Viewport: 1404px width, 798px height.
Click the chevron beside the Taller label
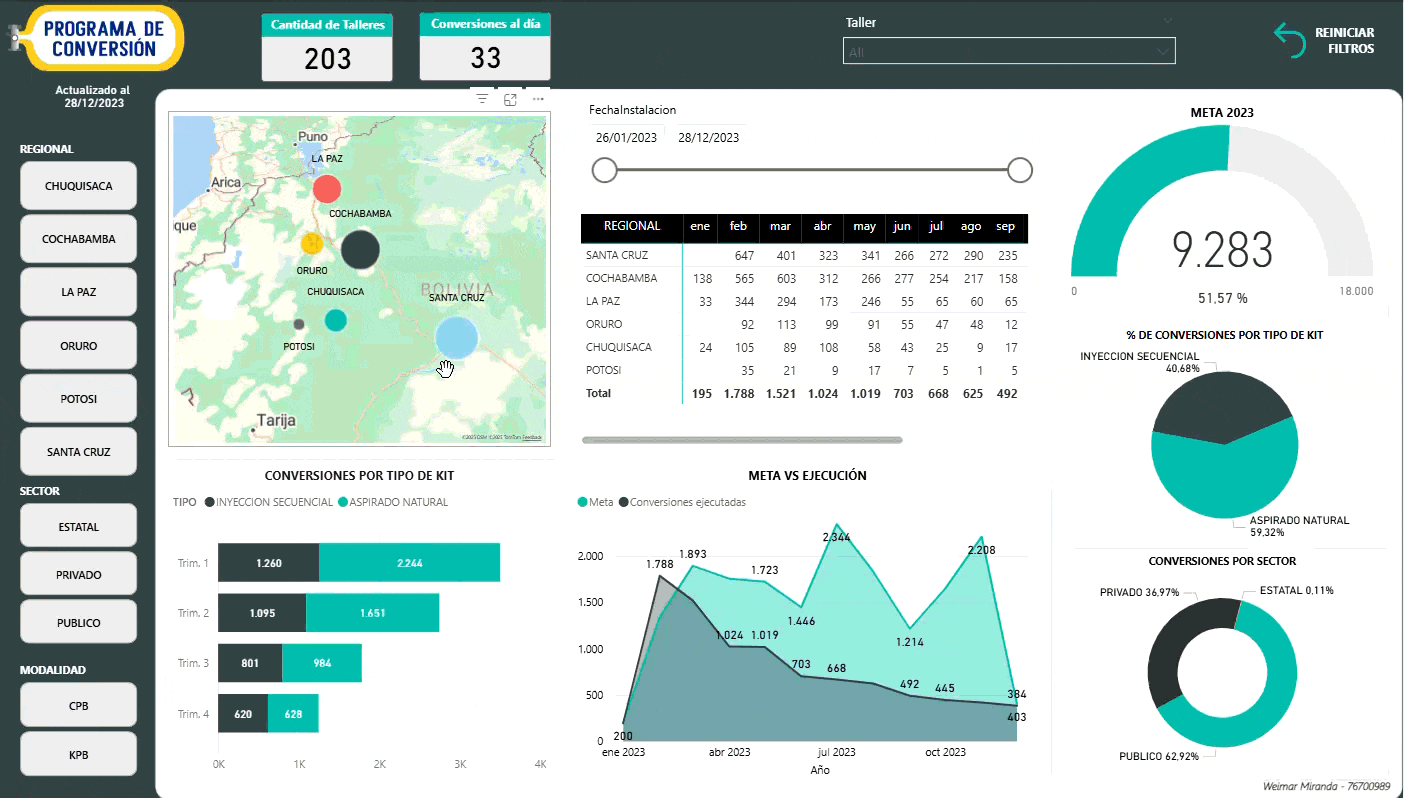[x=1166, y=21]
